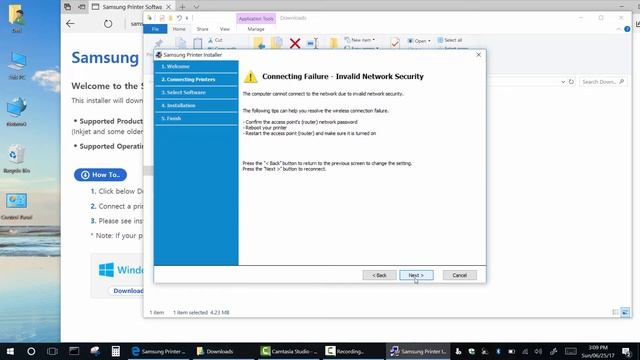This screenshot has width=640, height=360.
Task: Open the Open dropdown in the ribbon
Action: pos(419,41)
